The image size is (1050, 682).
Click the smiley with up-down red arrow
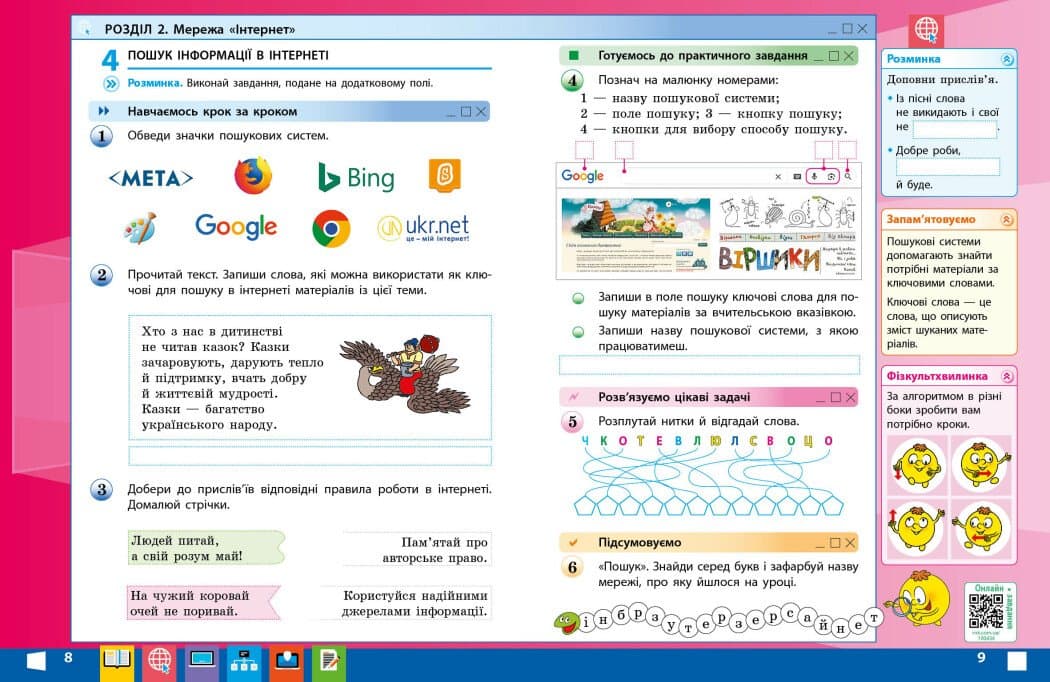click(x=916, y=464)
